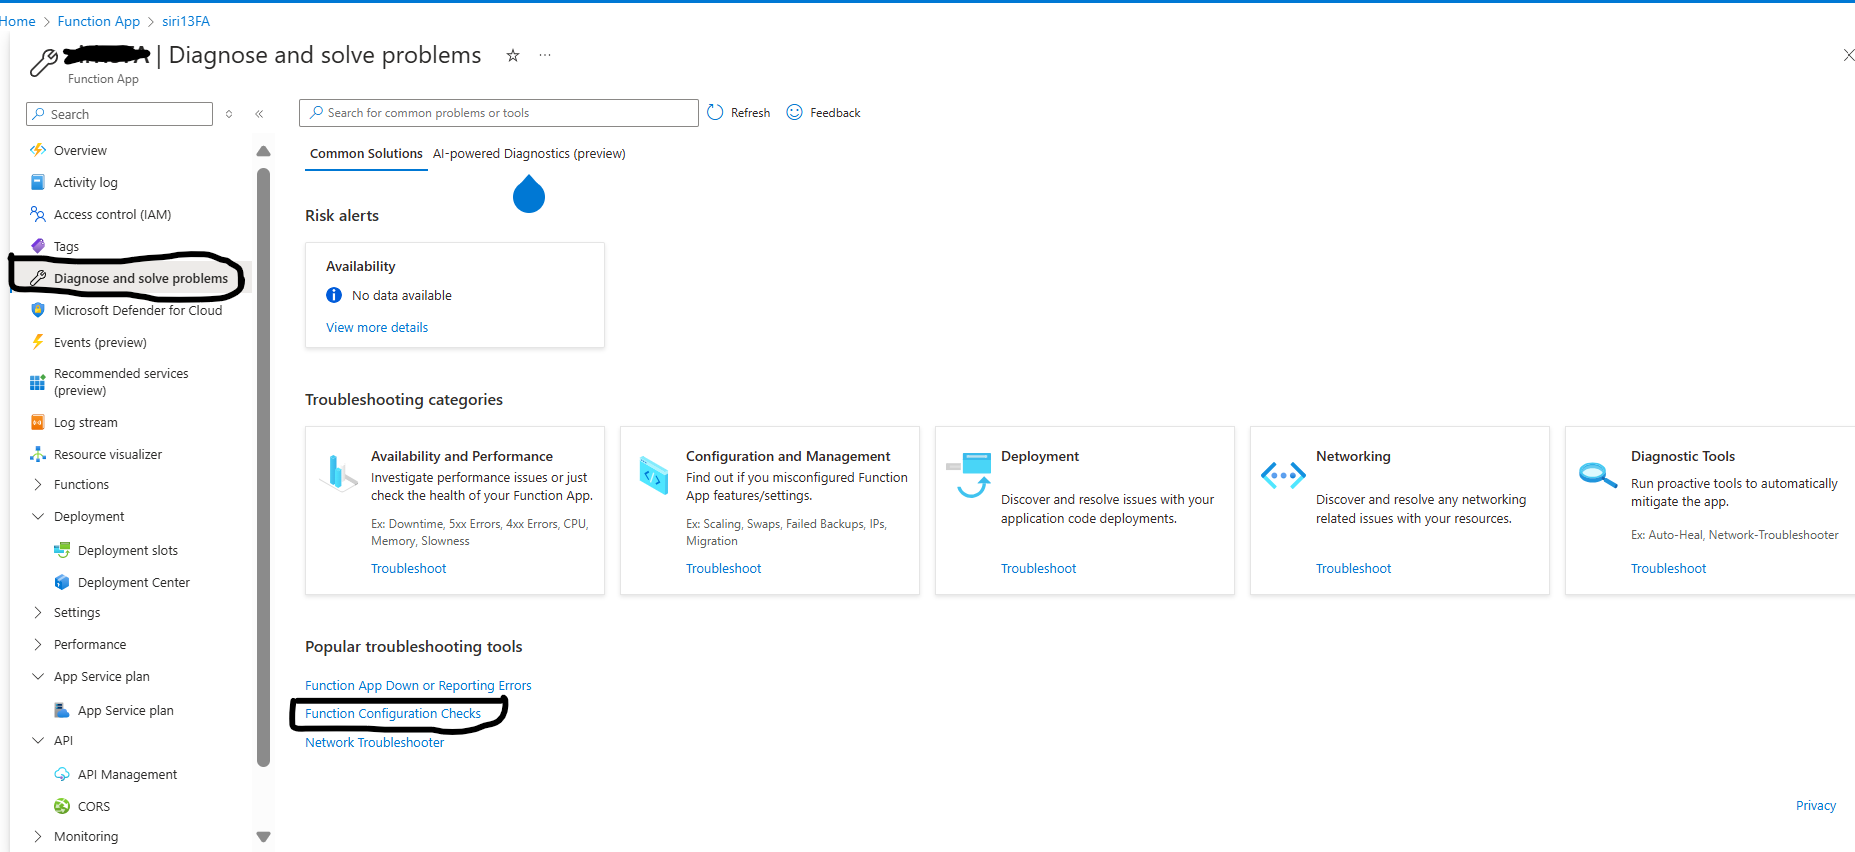Click Troubleshoot under Diagnostic Tools card

pos(1668,568)
